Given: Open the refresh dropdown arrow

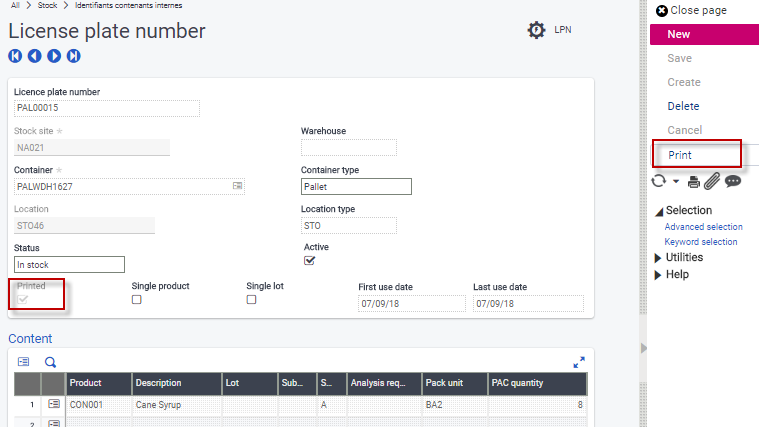Looking at the screenshot, I should (676, 182).
